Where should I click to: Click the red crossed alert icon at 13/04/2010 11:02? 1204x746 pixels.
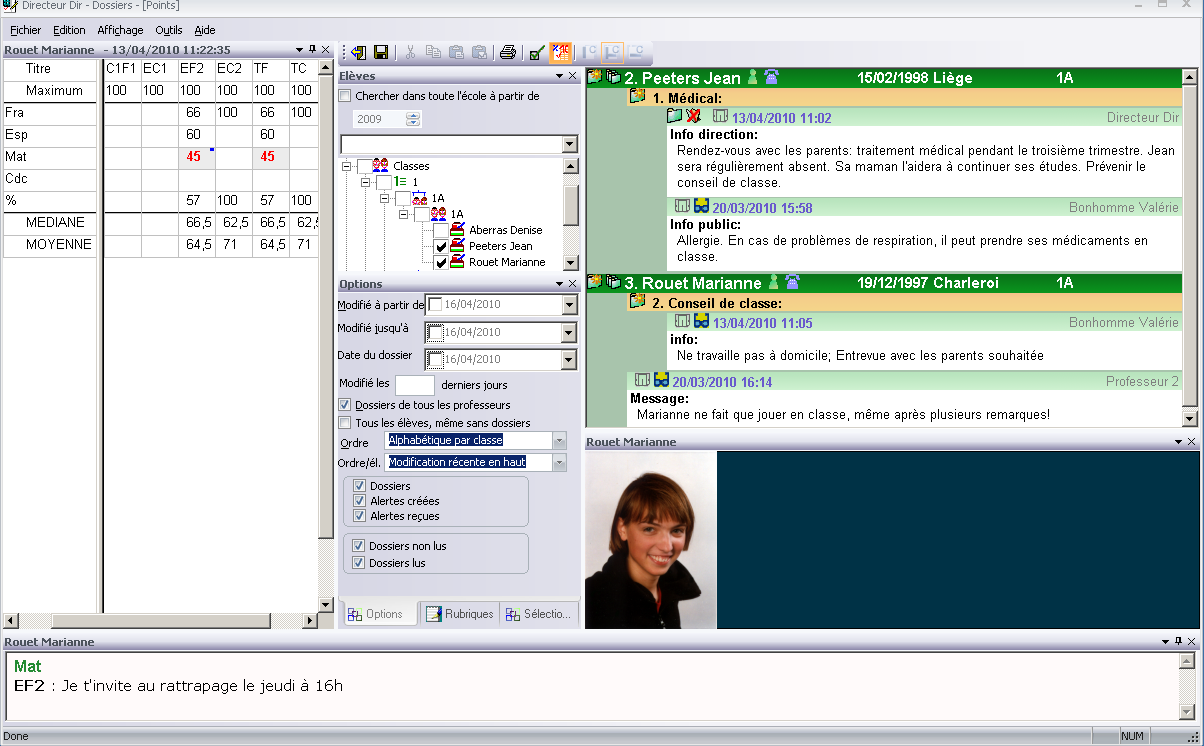pos(694,117)
